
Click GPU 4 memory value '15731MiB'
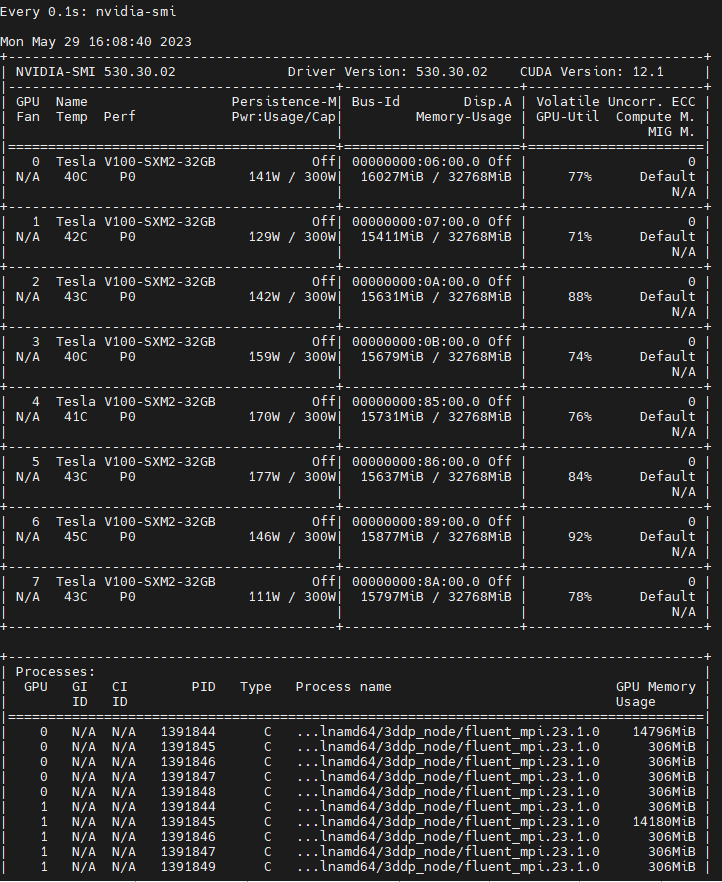[392, 417]
